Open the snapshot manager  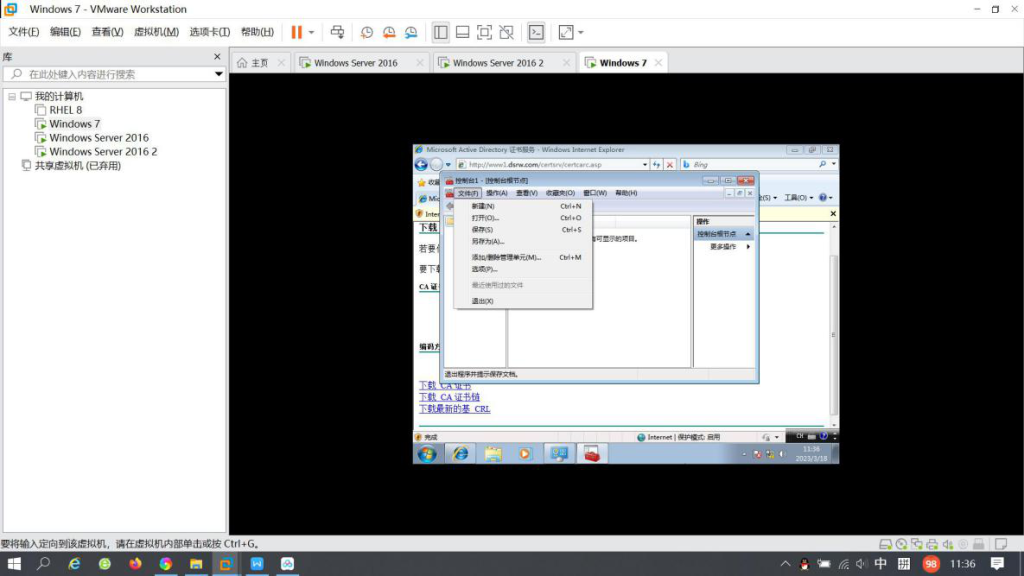click(x=411, y=32)
